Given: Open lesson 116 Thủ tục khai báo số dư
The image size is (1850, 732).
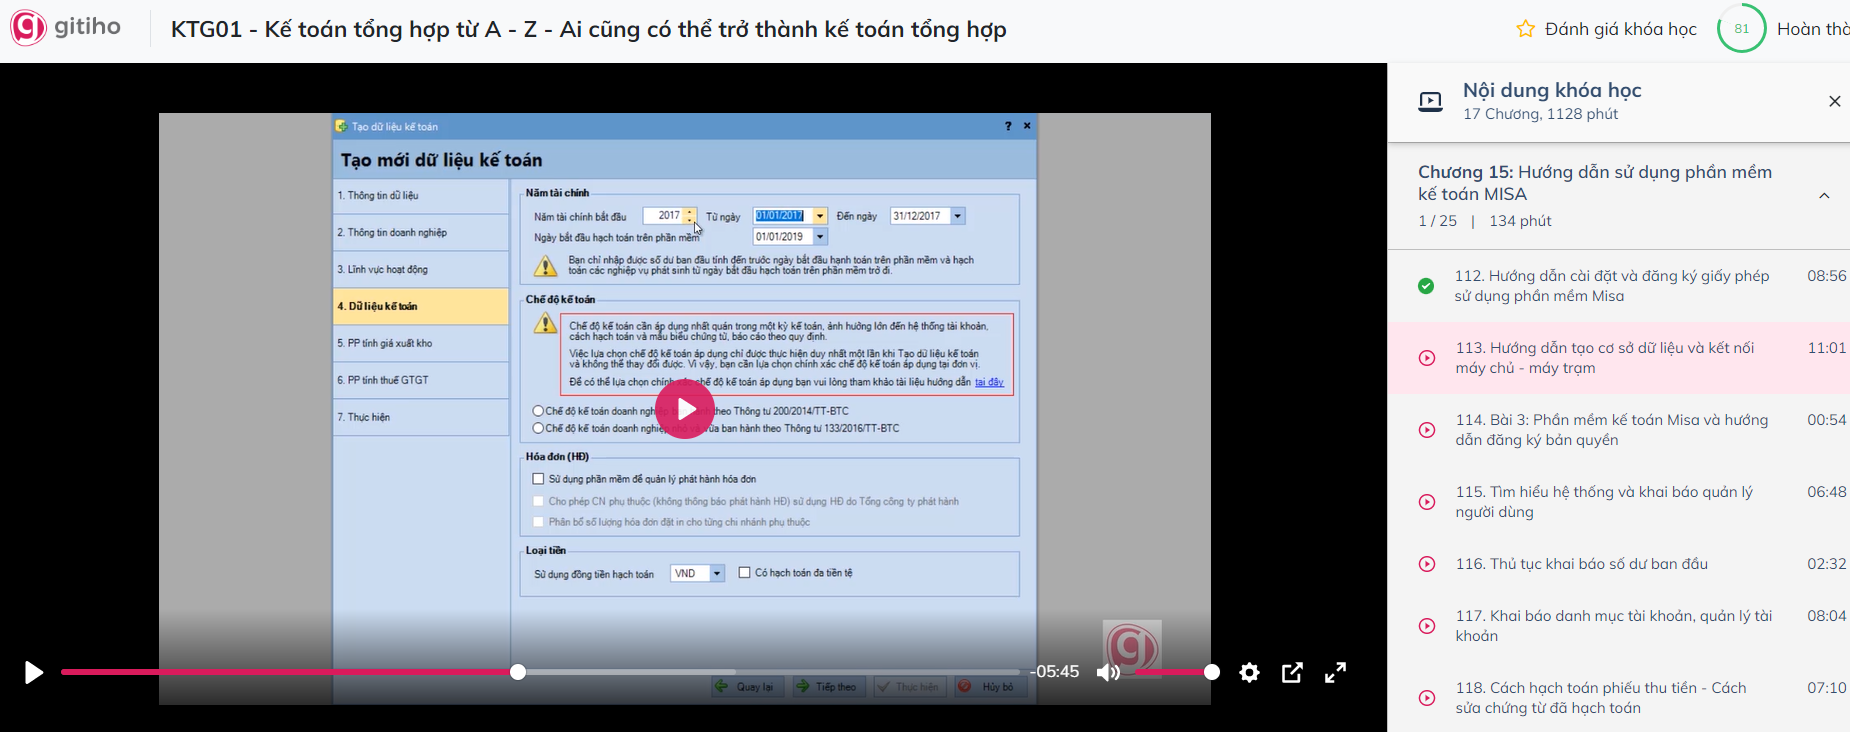Looking at the screenshot, I should pyautogui.click(x=1582, y=564).
